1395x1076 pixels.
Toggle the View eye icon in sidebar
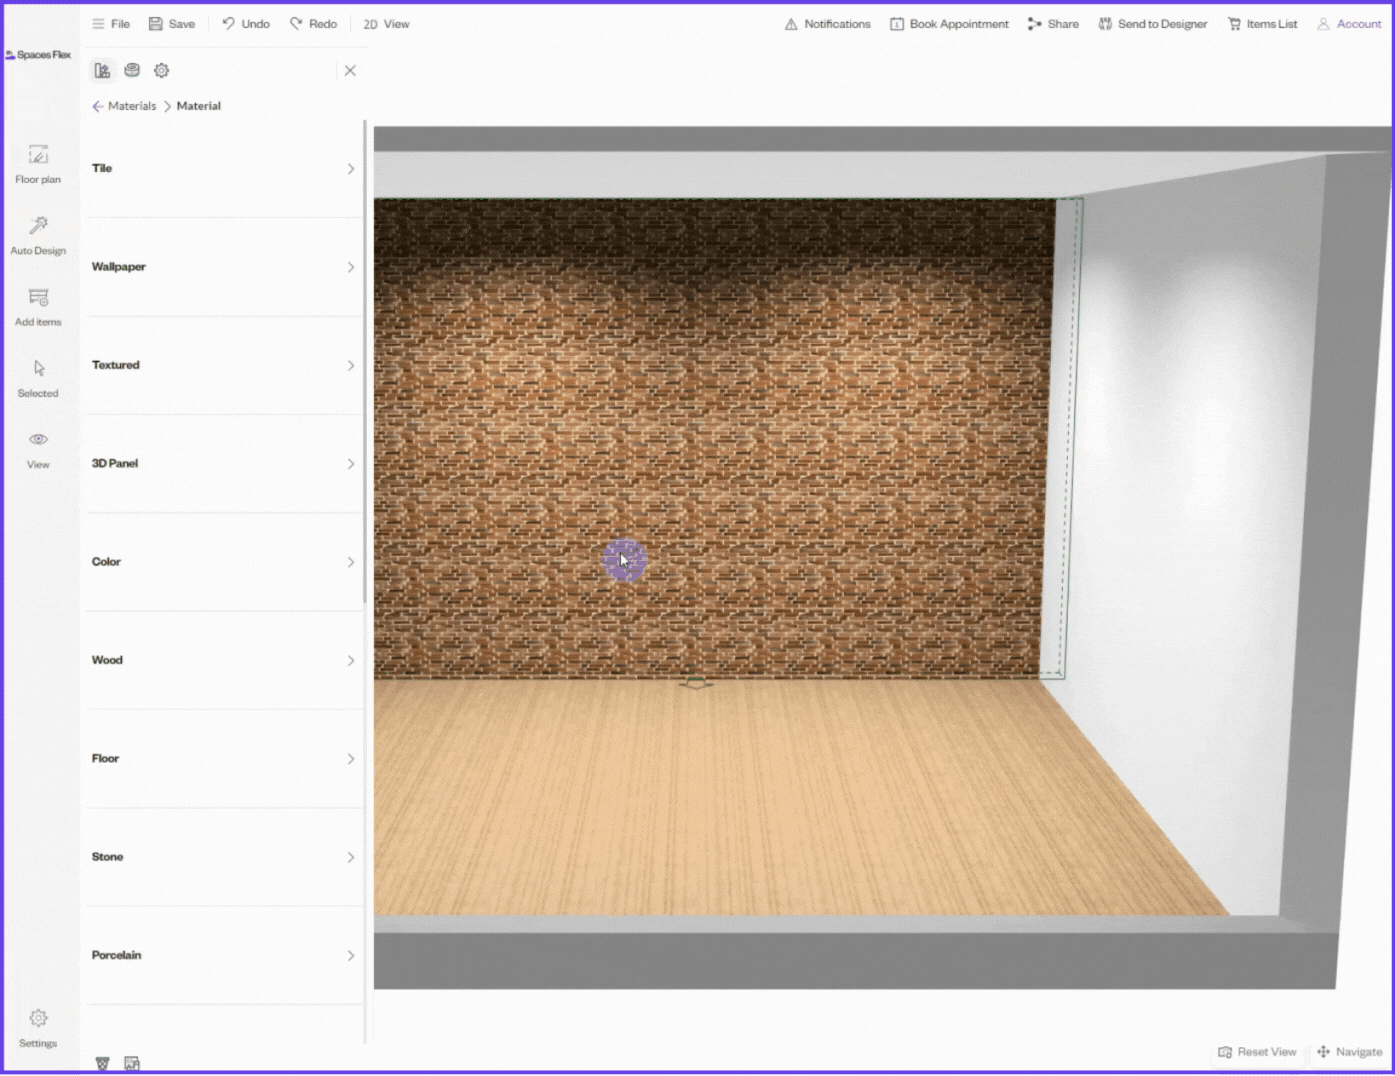(x=38, y=440)
